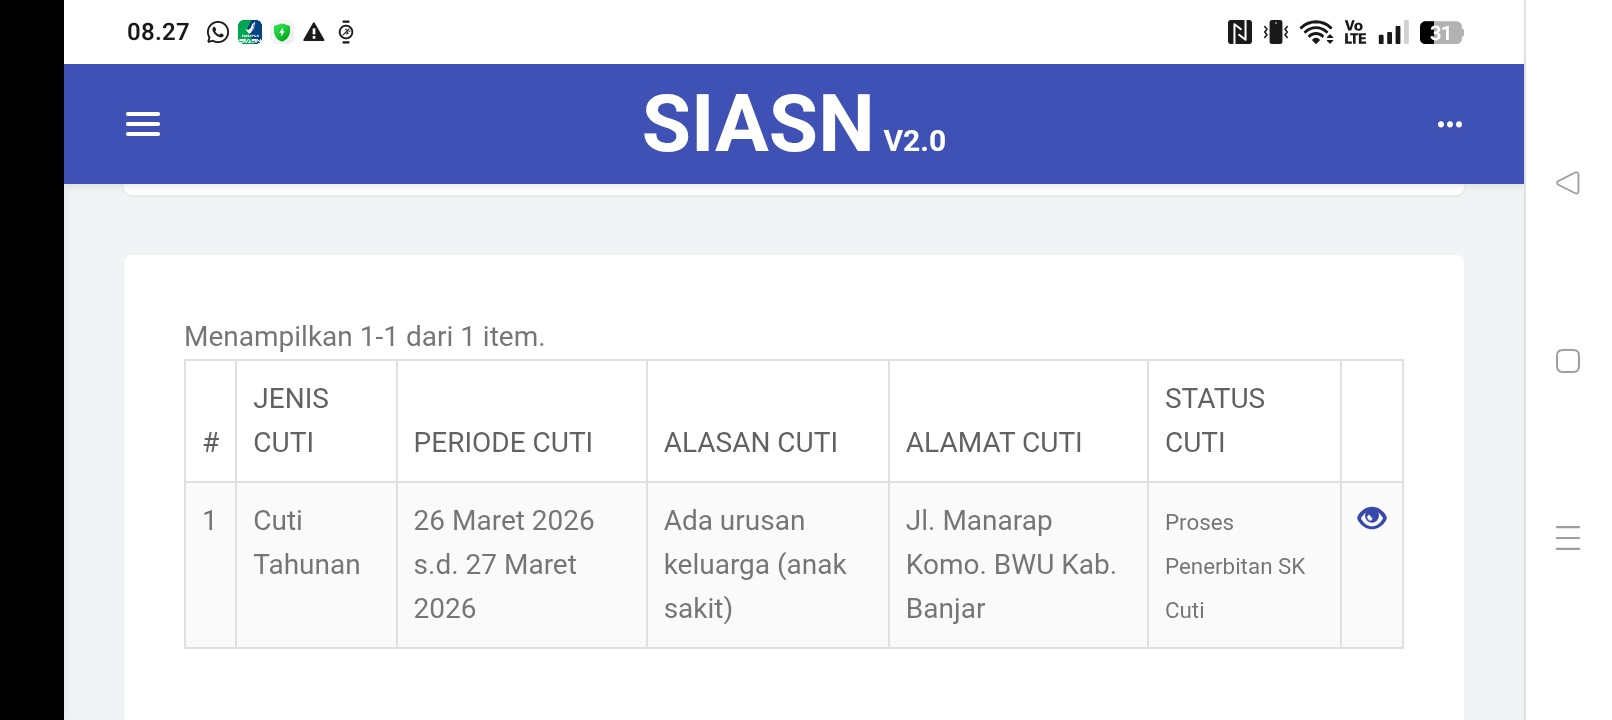Select the Jl. Manarap address cell

point(1010,565)
